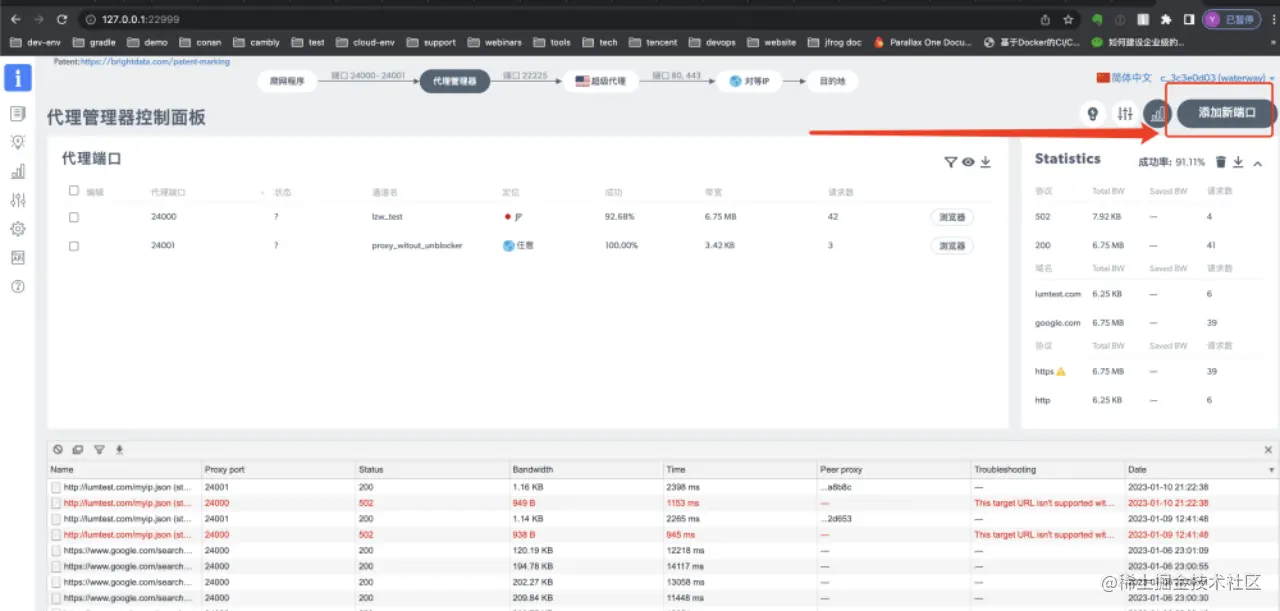
Task: Open the browser extensions puzzle icon
Action: (x=1166, y=19)
